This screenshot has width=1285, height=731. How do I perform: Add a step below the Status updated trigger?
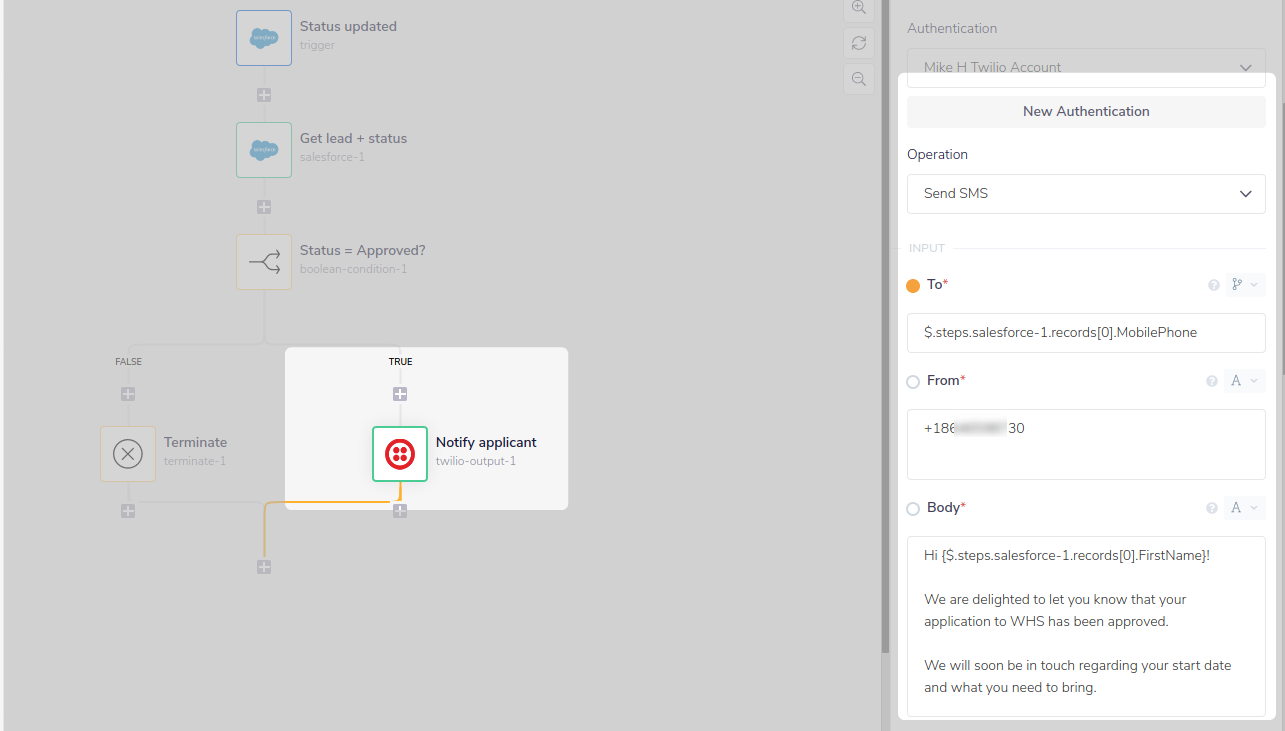tap(263, 95)
